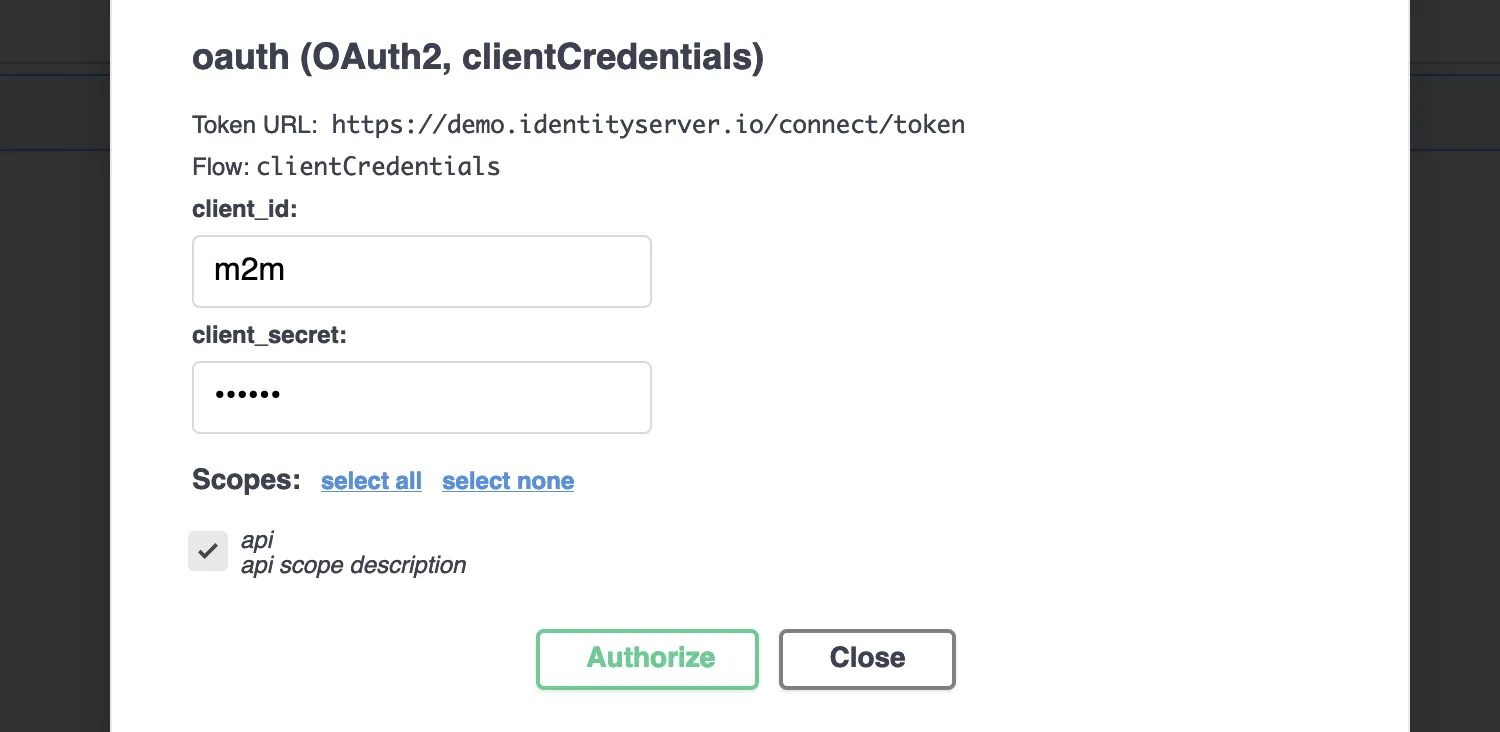Click the Flow label text
1500x732 pixels.
click(x=220, y=166)
